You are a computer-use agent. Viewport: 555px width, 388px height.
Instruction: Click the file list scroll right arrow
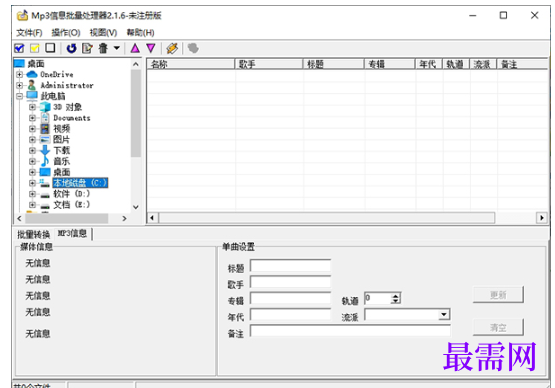point(542,218)
